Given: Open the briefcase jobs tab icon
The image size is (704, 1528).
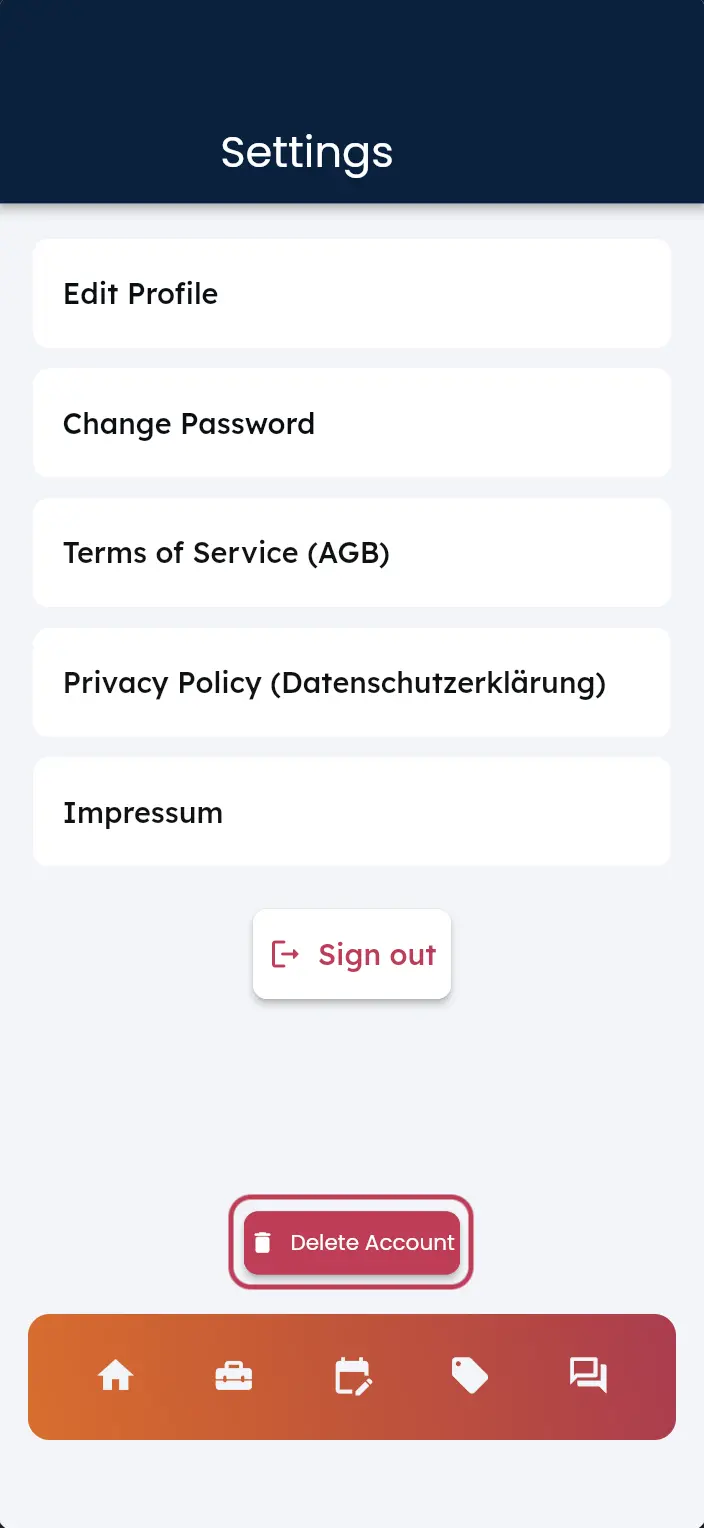Looking at the screenshot, I should tap(234, 1377).
